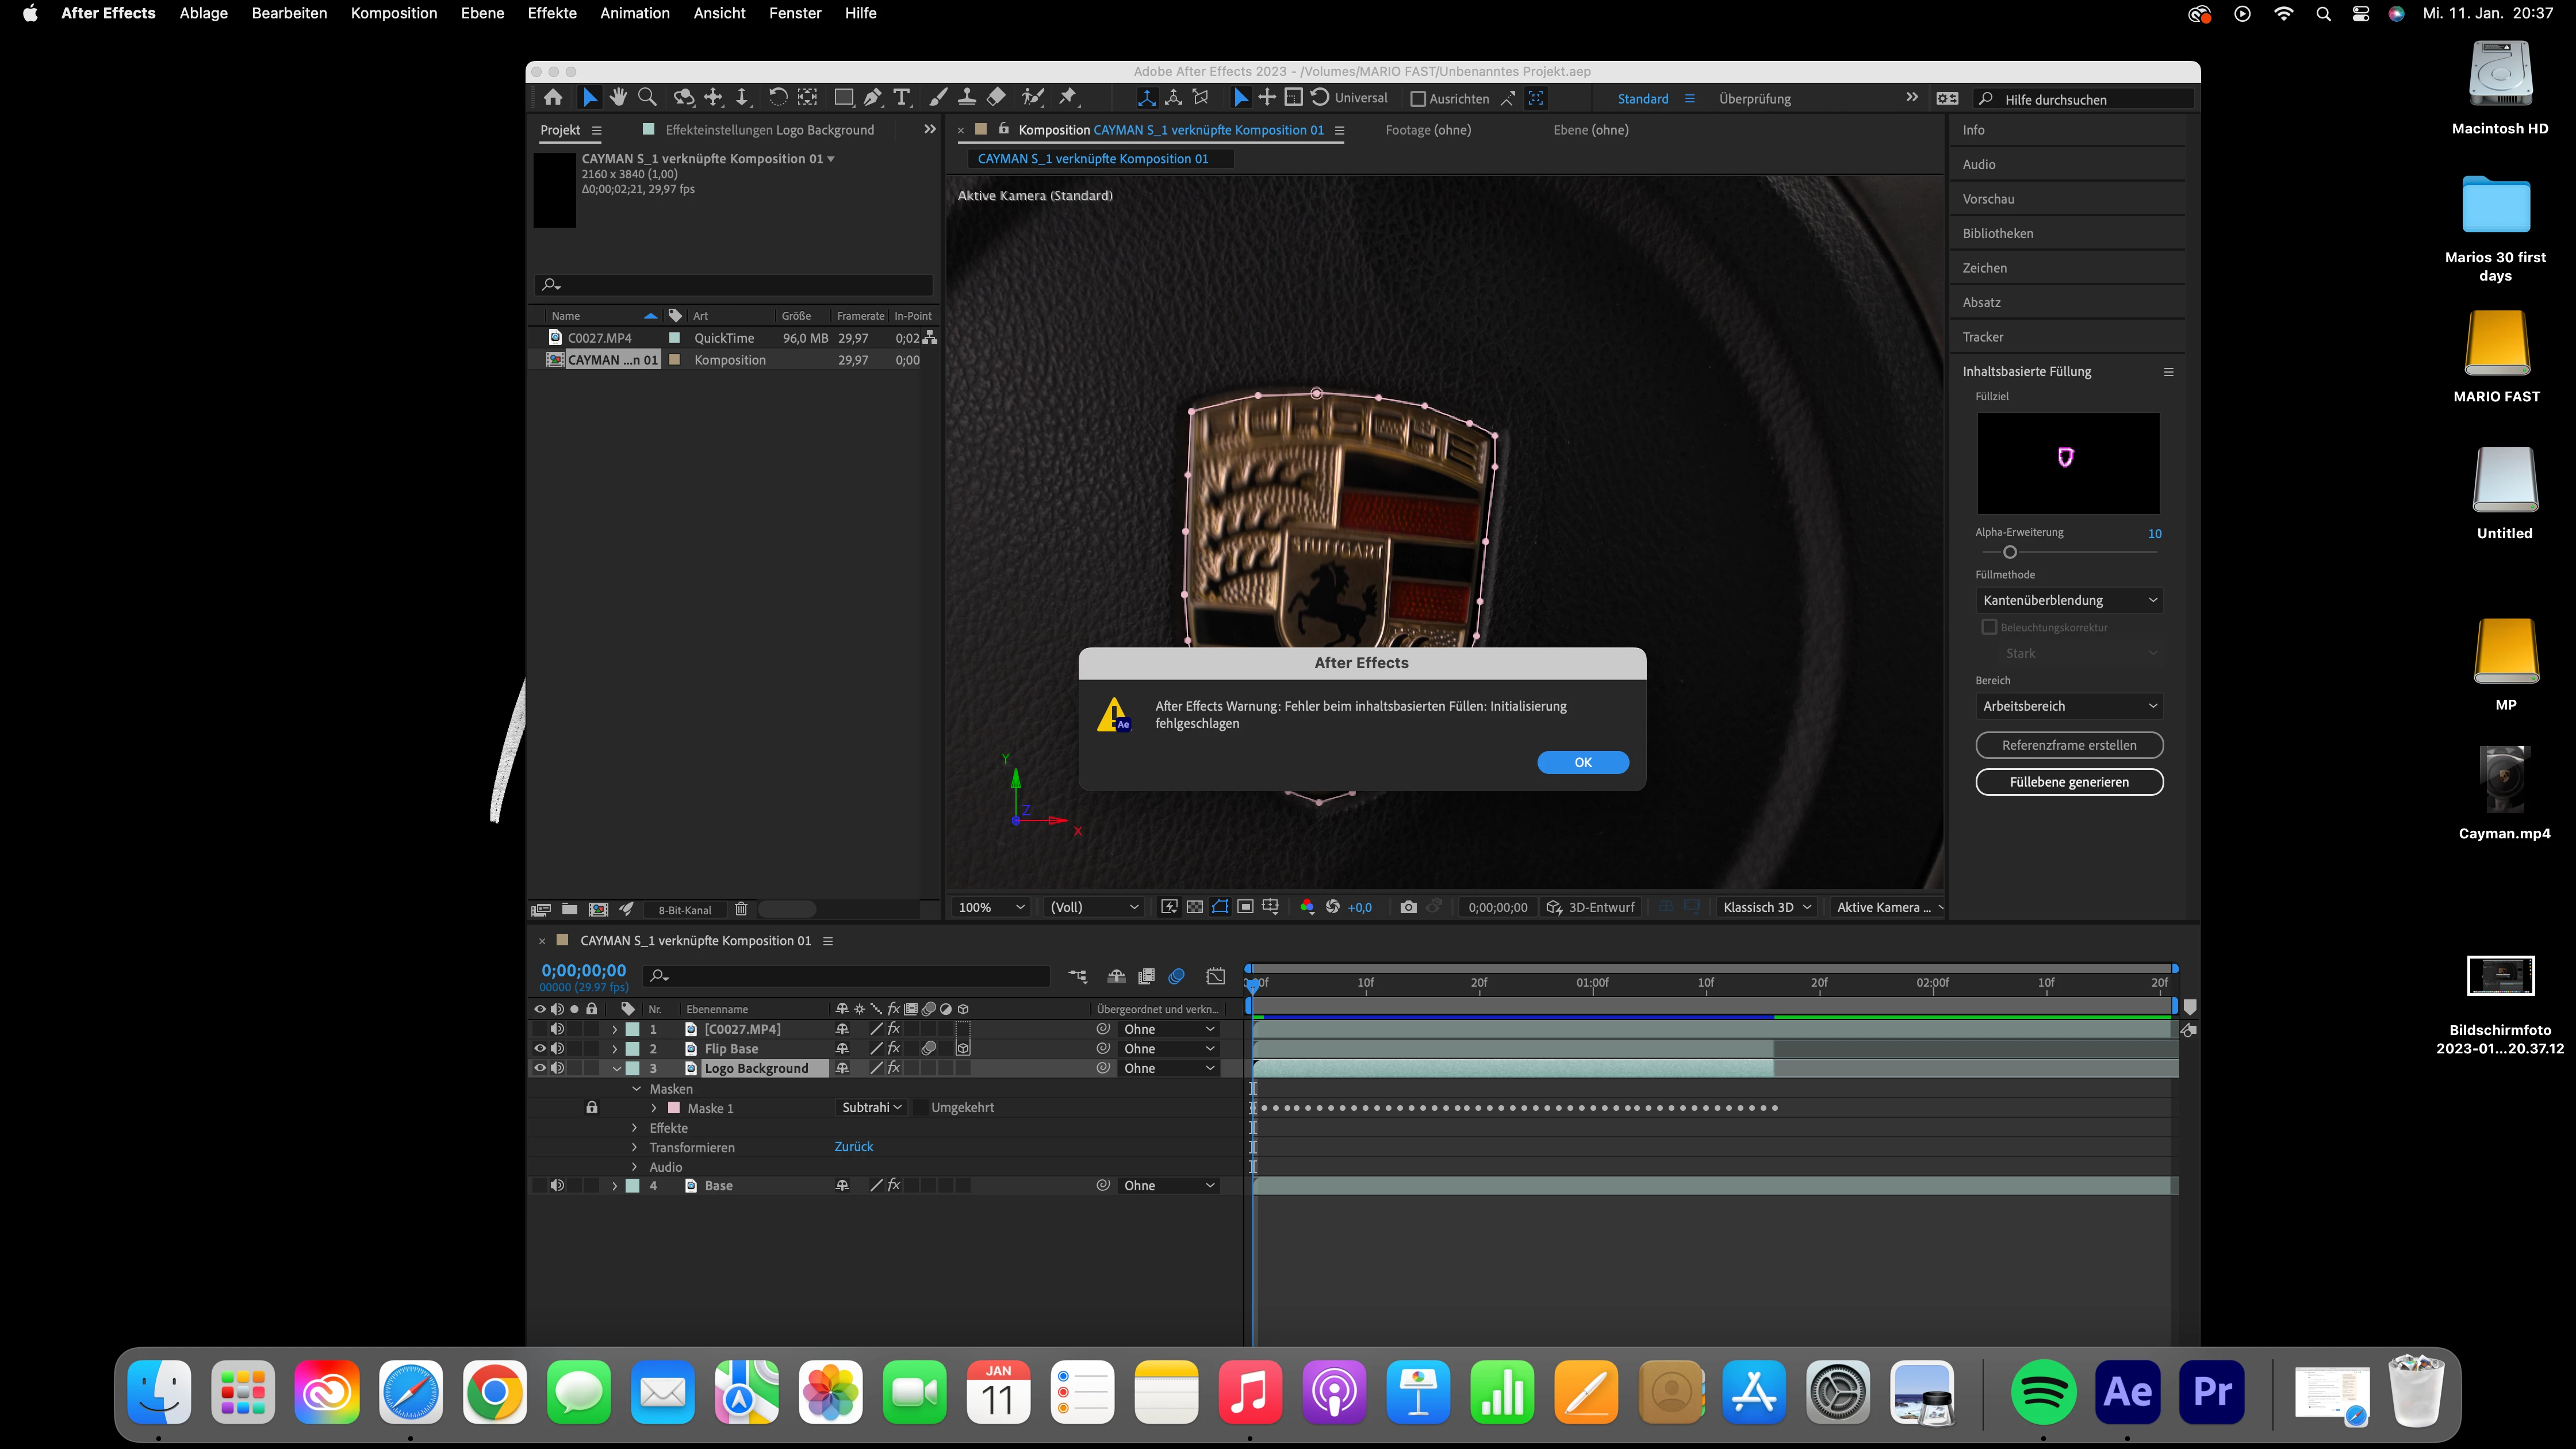
Task: Select the Pen tool
Action: [x=872, y=97]
